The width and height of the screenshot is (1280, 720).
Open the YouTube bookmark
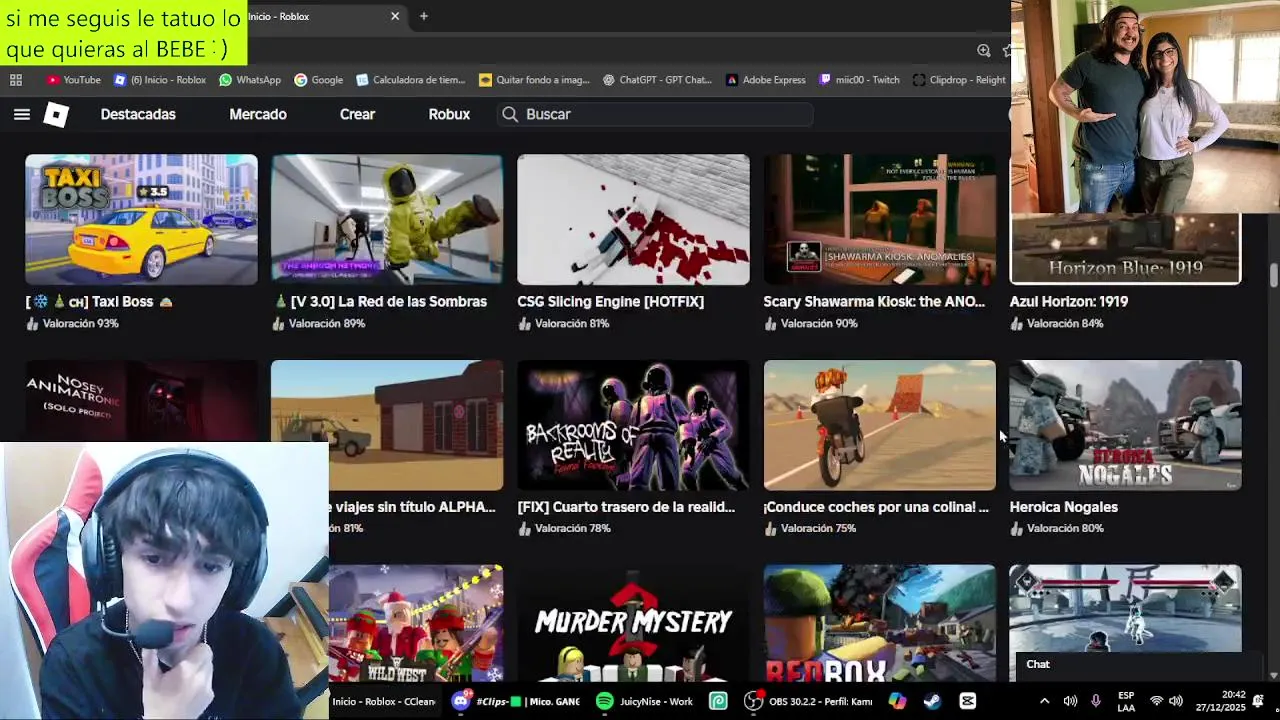[73, 80]
